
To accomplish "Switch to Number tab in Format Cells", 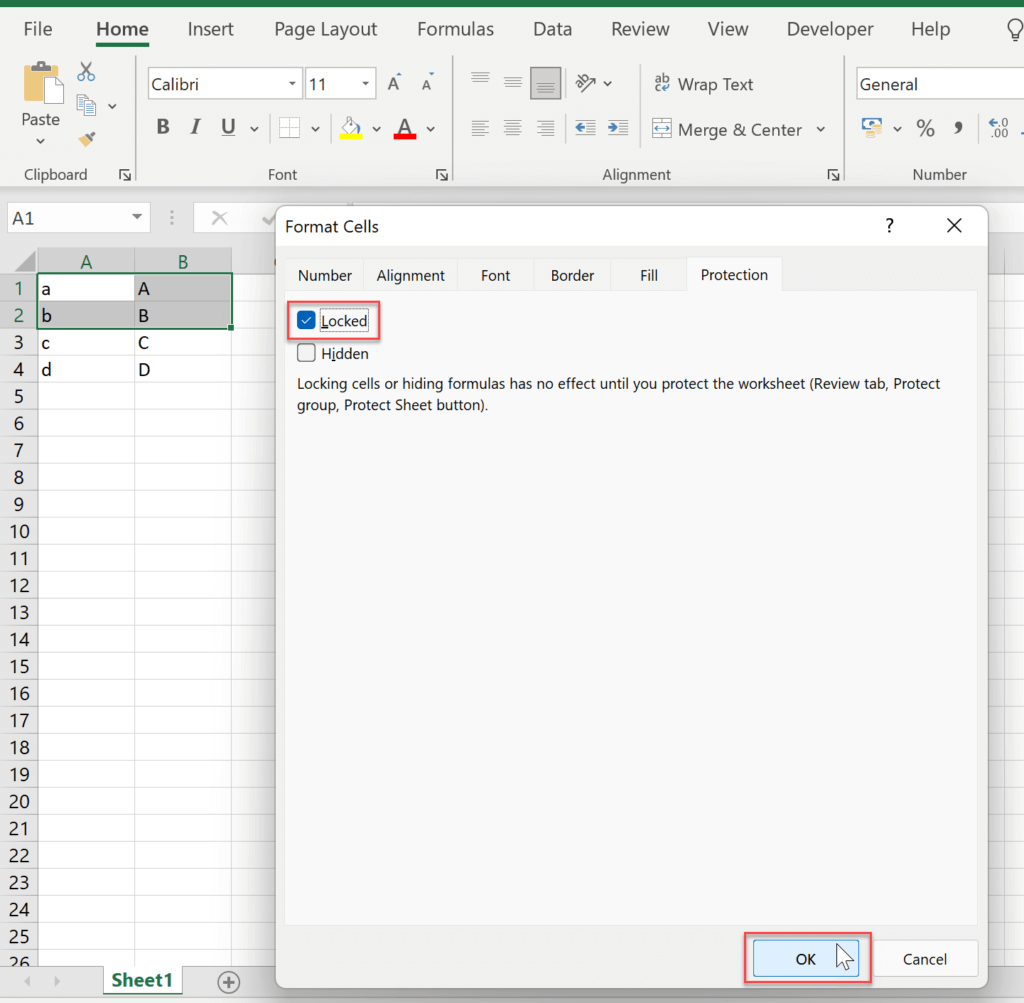I will coord(325,276).
